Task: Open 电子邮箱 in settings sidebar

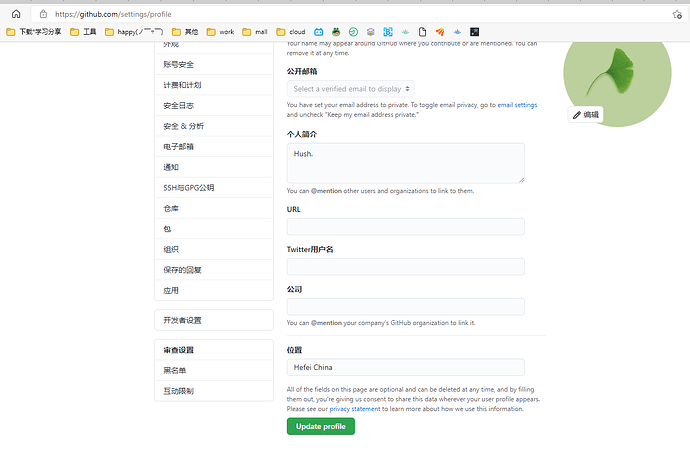Action: tap(214, 146)
